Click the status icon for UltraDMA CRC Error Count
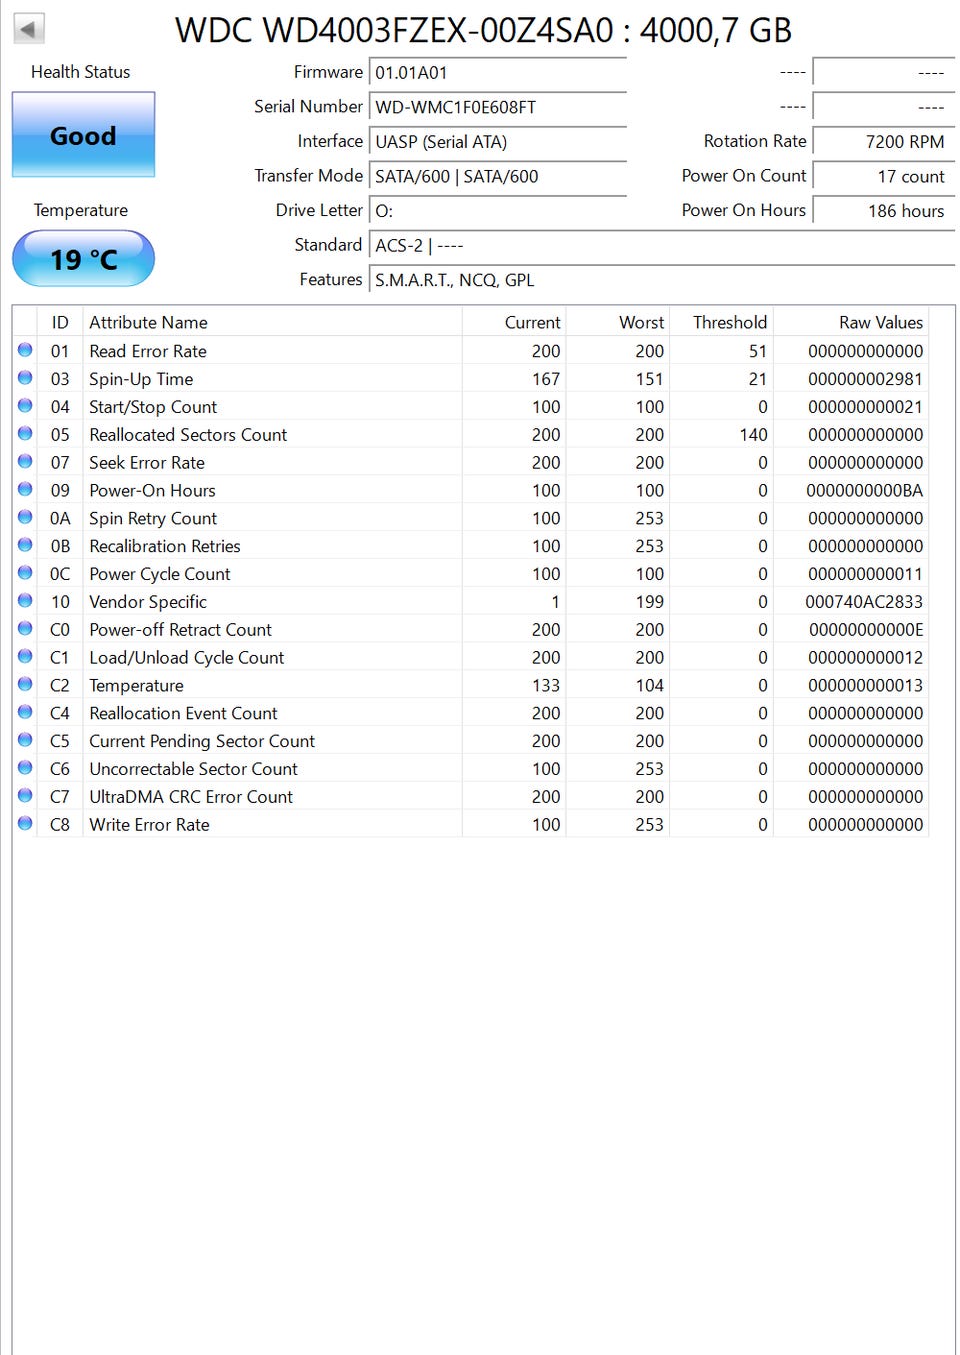960x1355 pixels. [25, 795]
